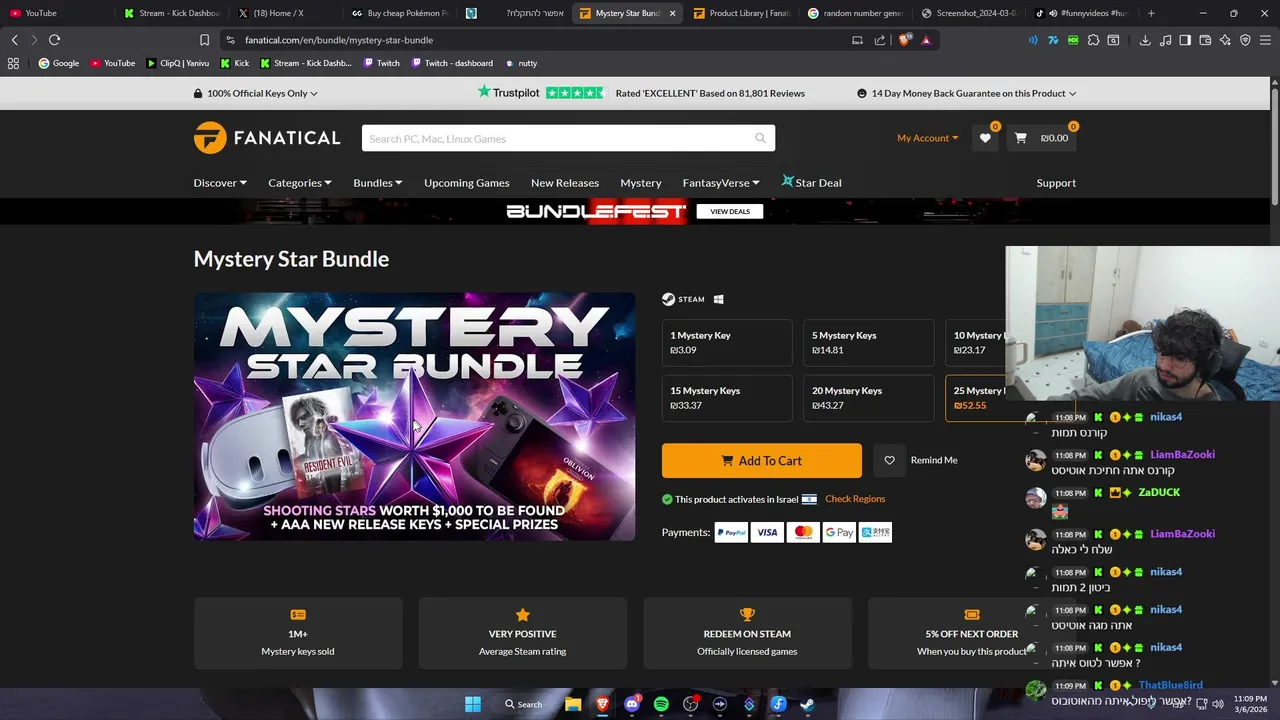Screen dimensions: 1280x720
Task: Click the Windows Start button
Action: [472, 704]
